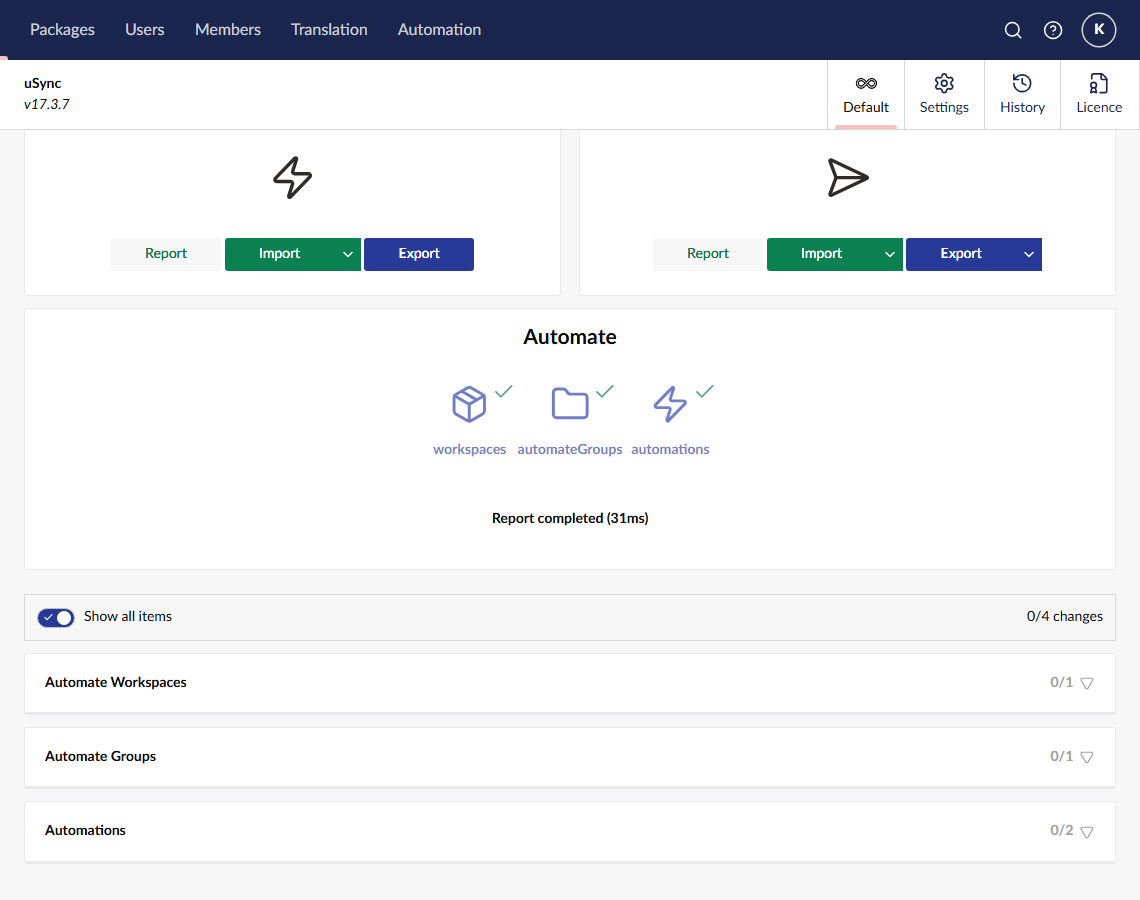Click the lightning bolt card icon
1140x900 pixels.
pos(292,177)
